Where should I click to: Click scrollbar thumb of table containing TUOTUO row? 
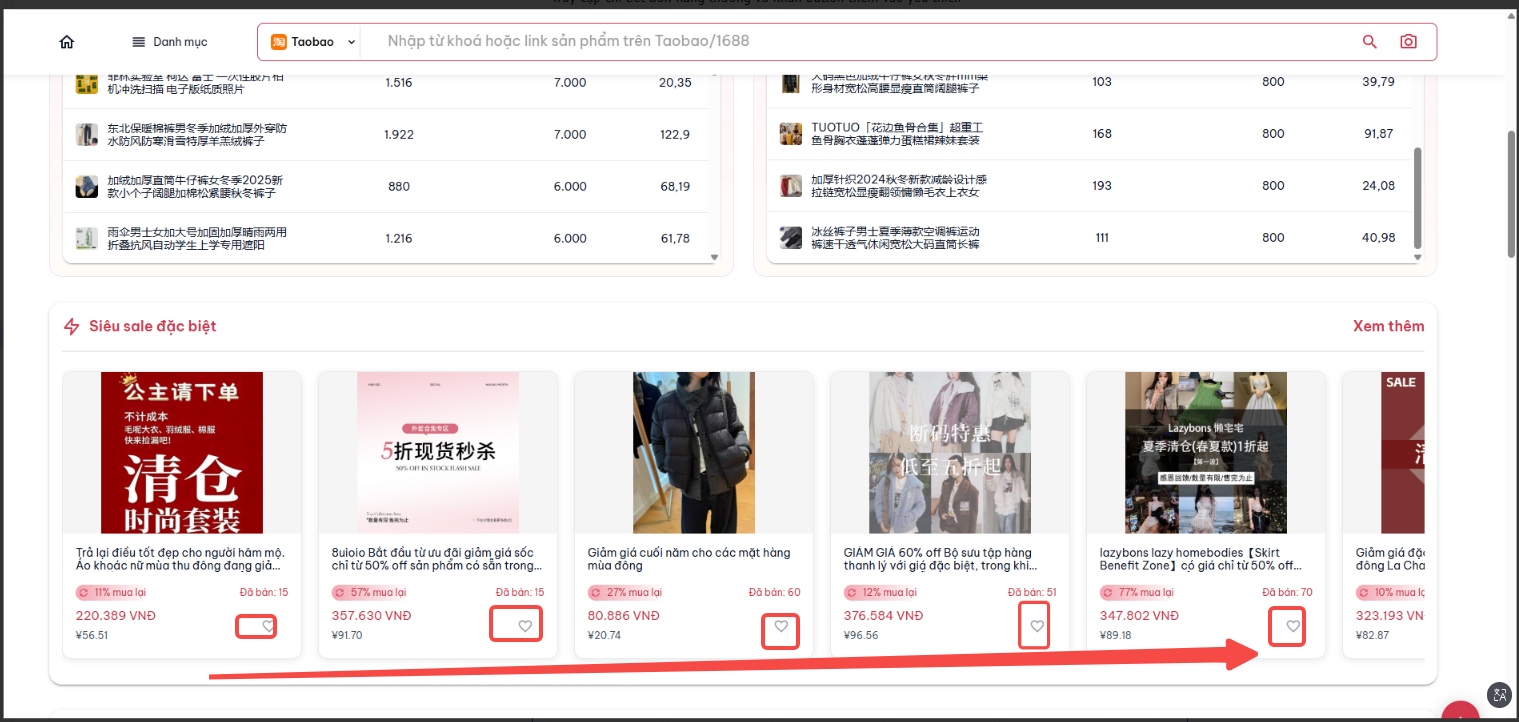coord(1417,199)
